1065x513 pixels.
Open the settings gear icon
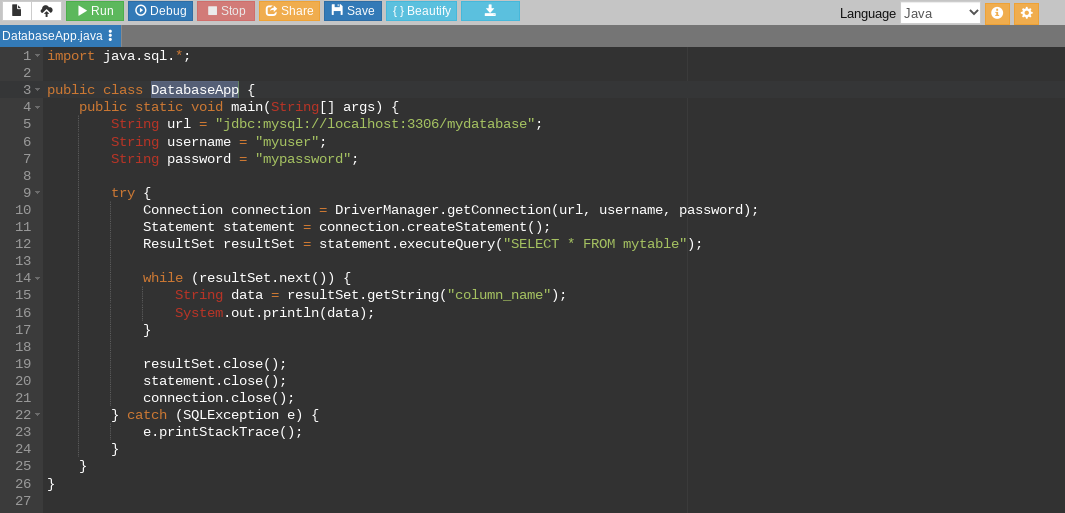pos(1026,13)
